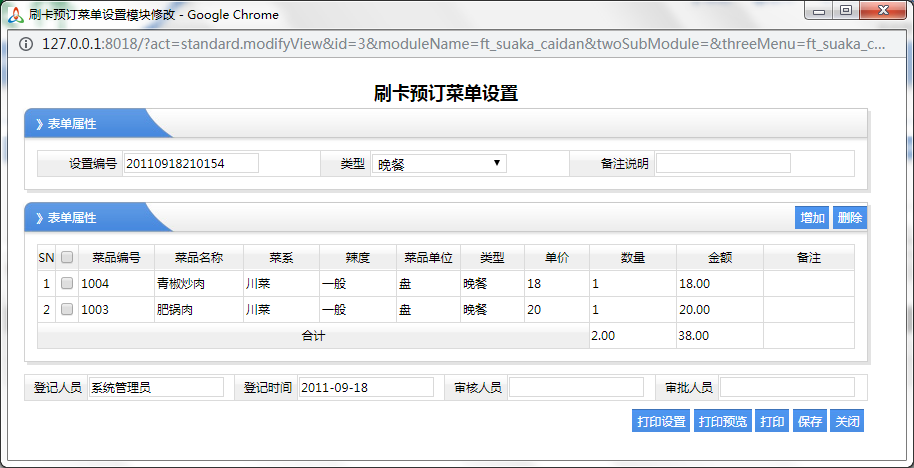914x468 pixels.
Task: Collapse the second 表单属性 section above table
Action: click(x=68, y=218)
